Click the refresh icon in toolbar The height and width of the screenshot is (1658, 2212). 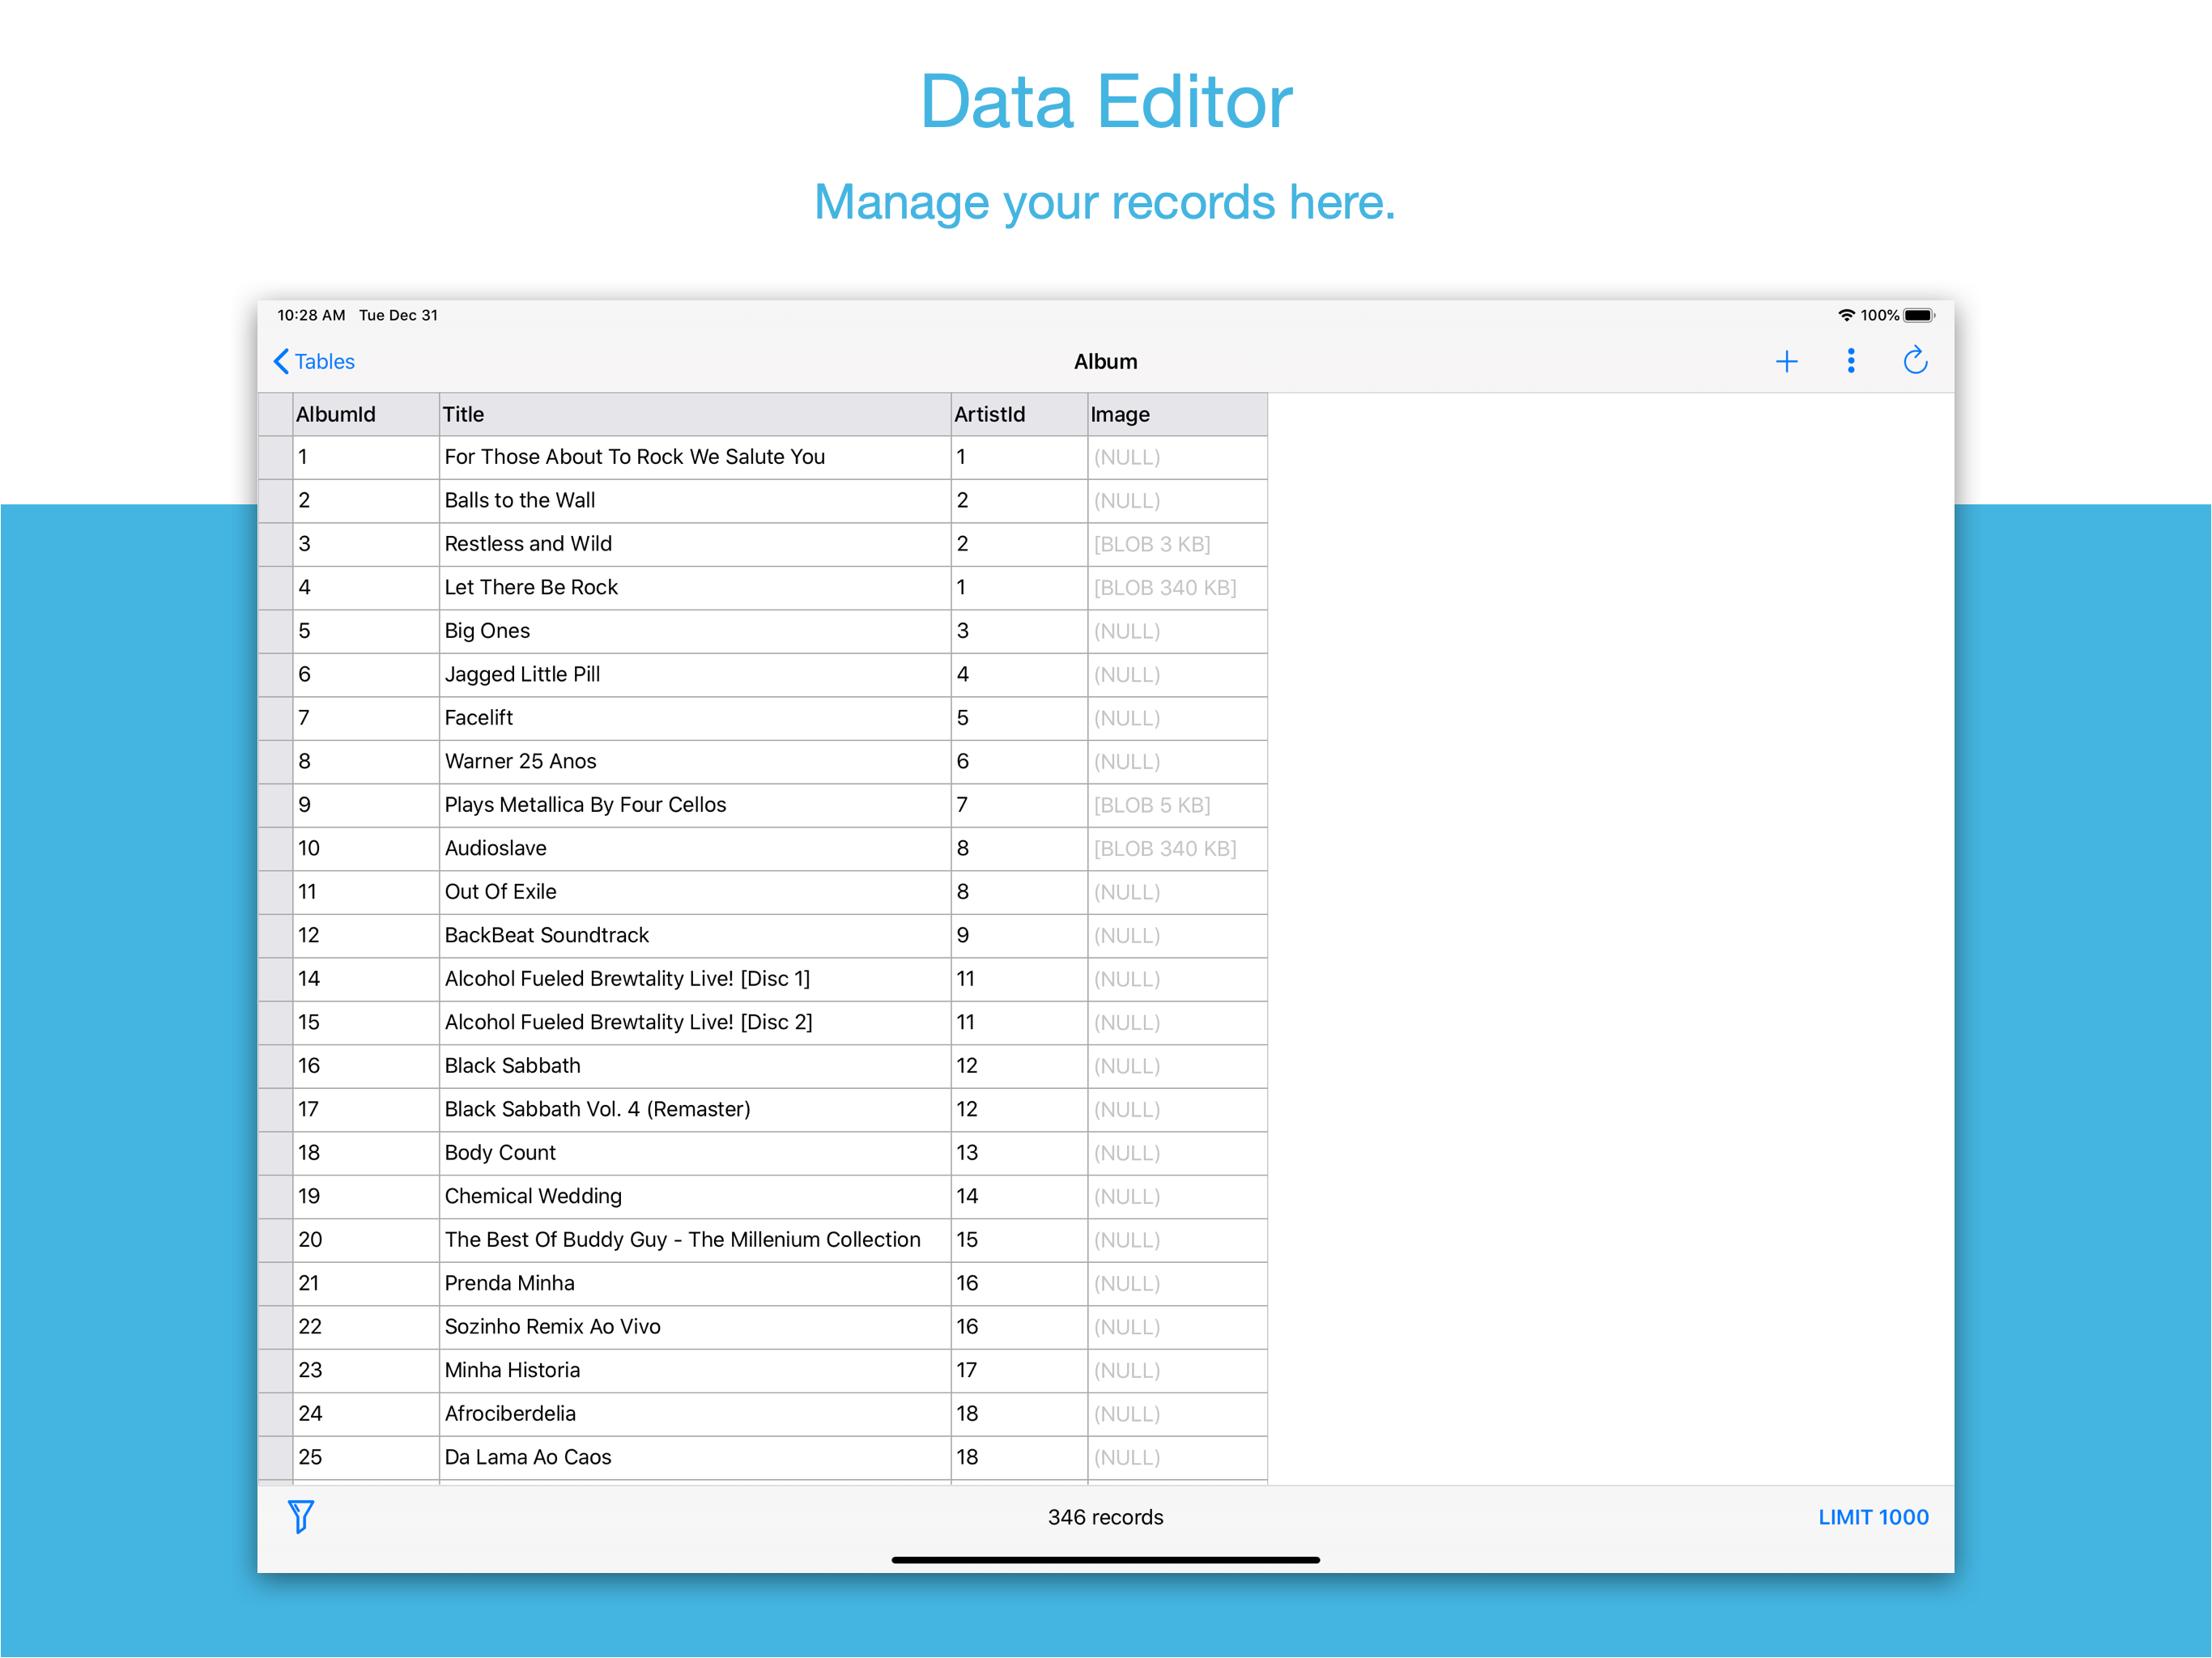click(x=1914, y=361)
